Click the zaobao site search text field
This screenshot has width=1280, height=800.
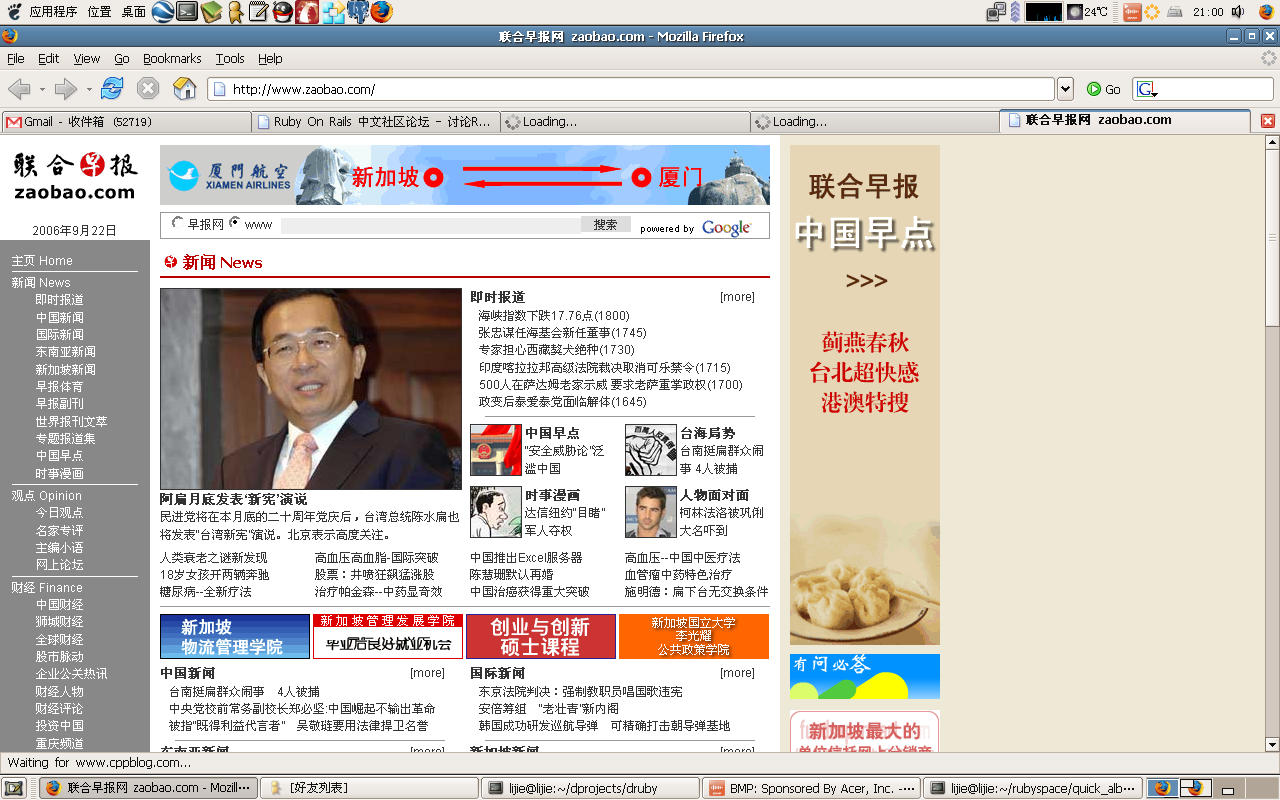point(430,225)
